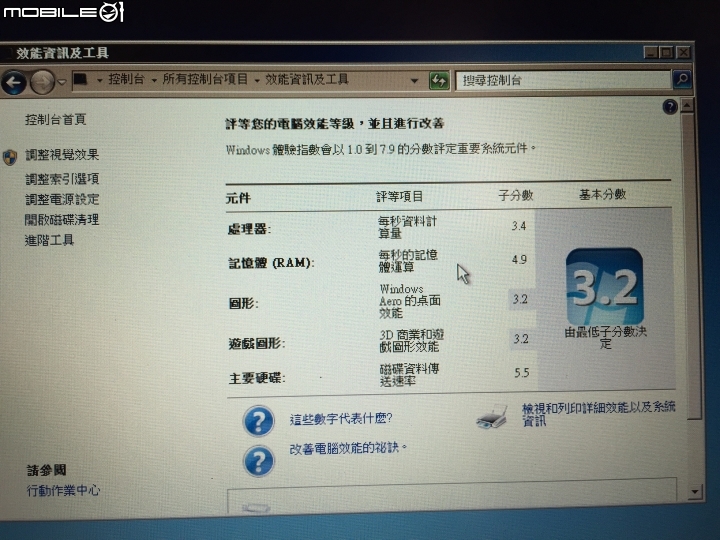Click the 圖形 row label
This screenshot has height=540, width=720.
click(x=243, y=304)
